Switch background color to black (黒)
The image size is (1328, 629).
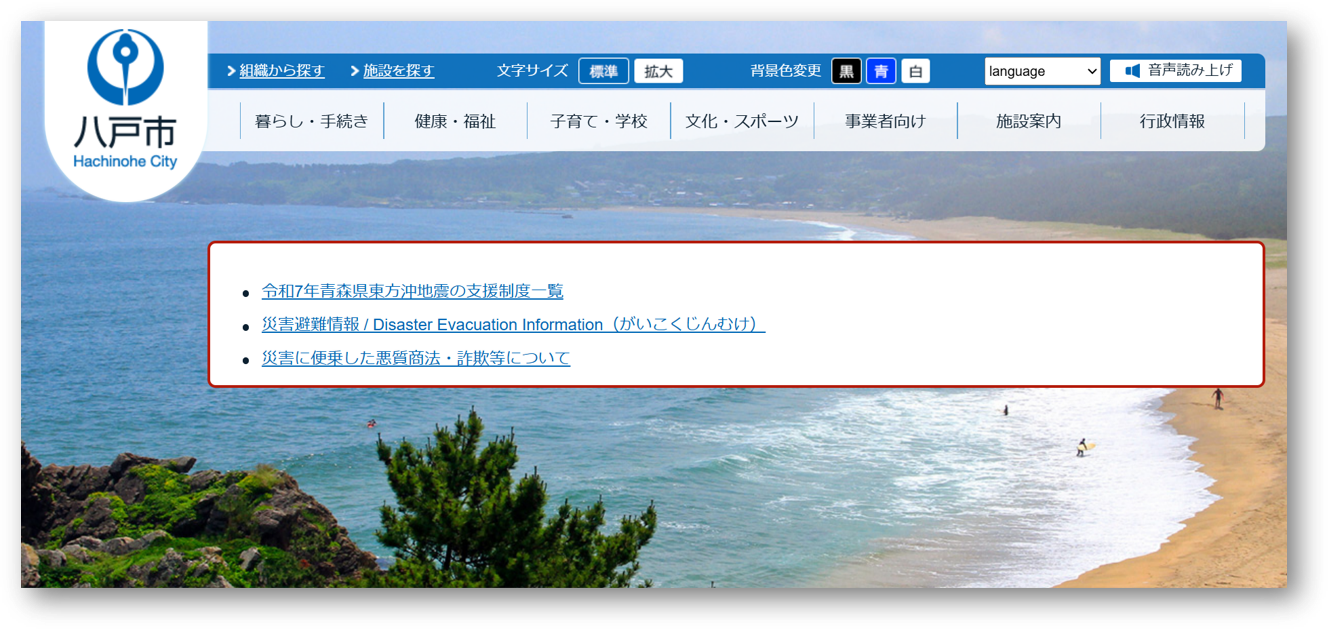coord(846,71)
